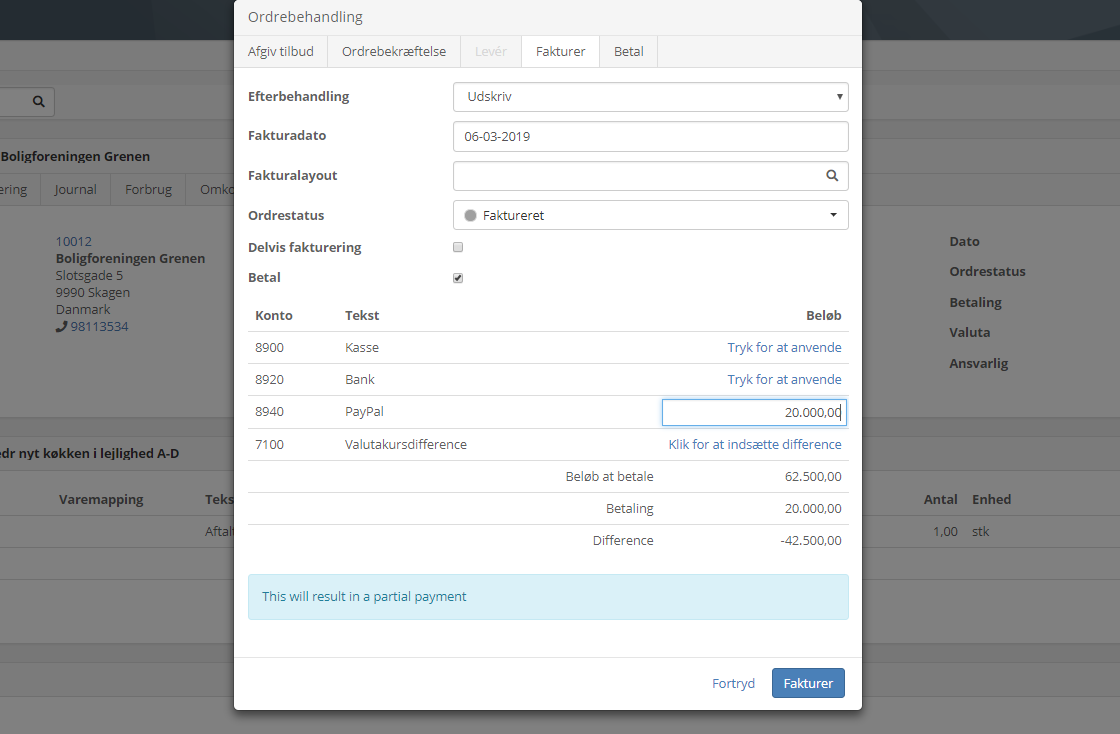
Task: Click 'Tryk for at anvende' for Kasse
Action: (x=784, y=348)
